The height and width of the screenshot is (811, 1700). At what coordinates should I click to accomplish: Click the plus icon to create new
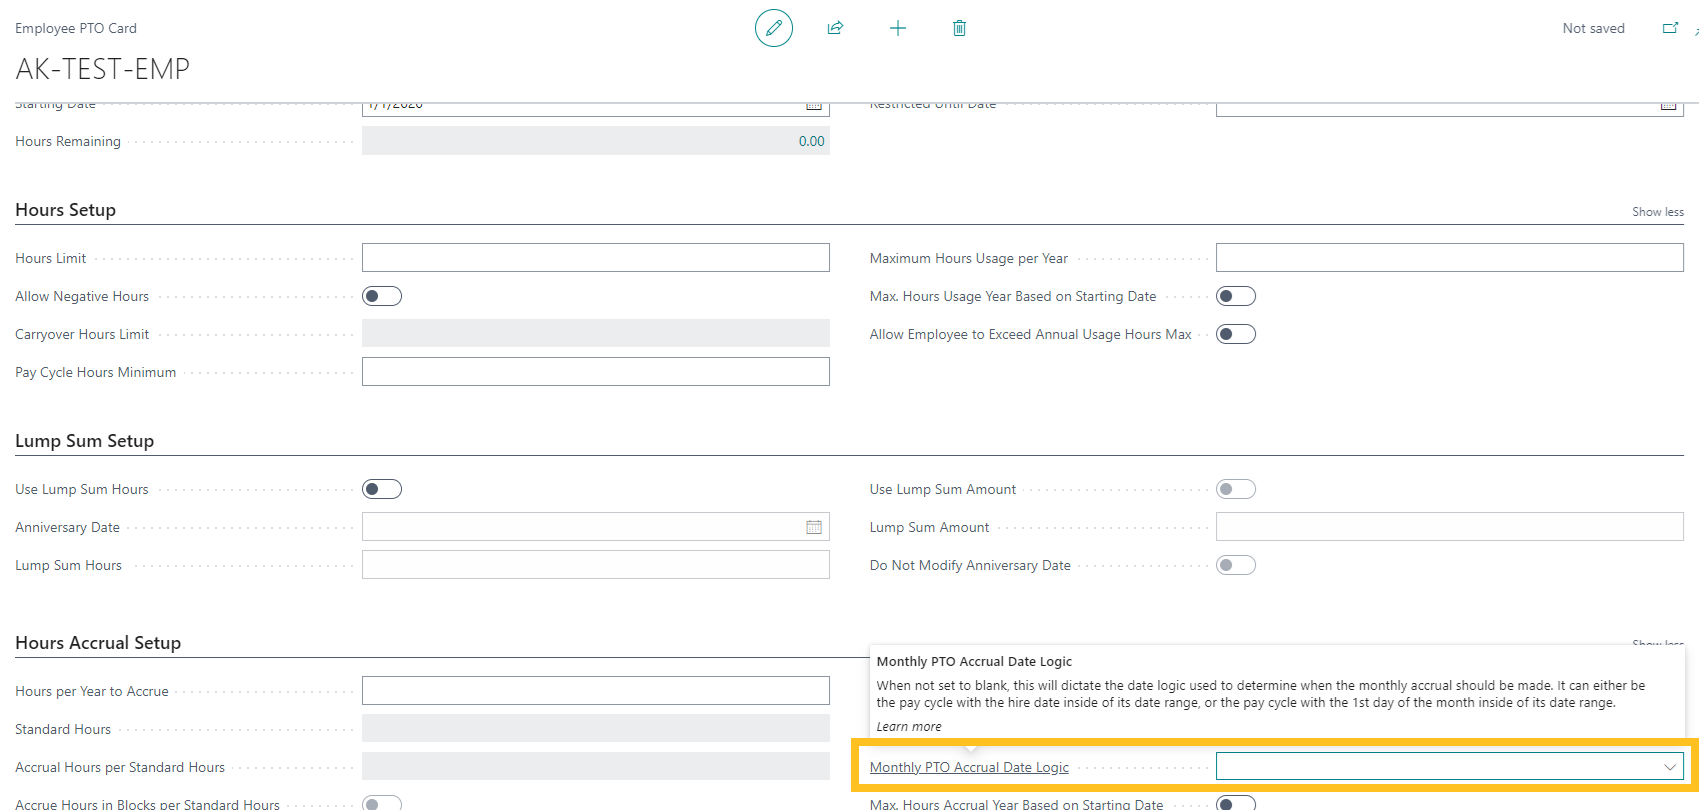pyautogui.click(x=897, y=28)
